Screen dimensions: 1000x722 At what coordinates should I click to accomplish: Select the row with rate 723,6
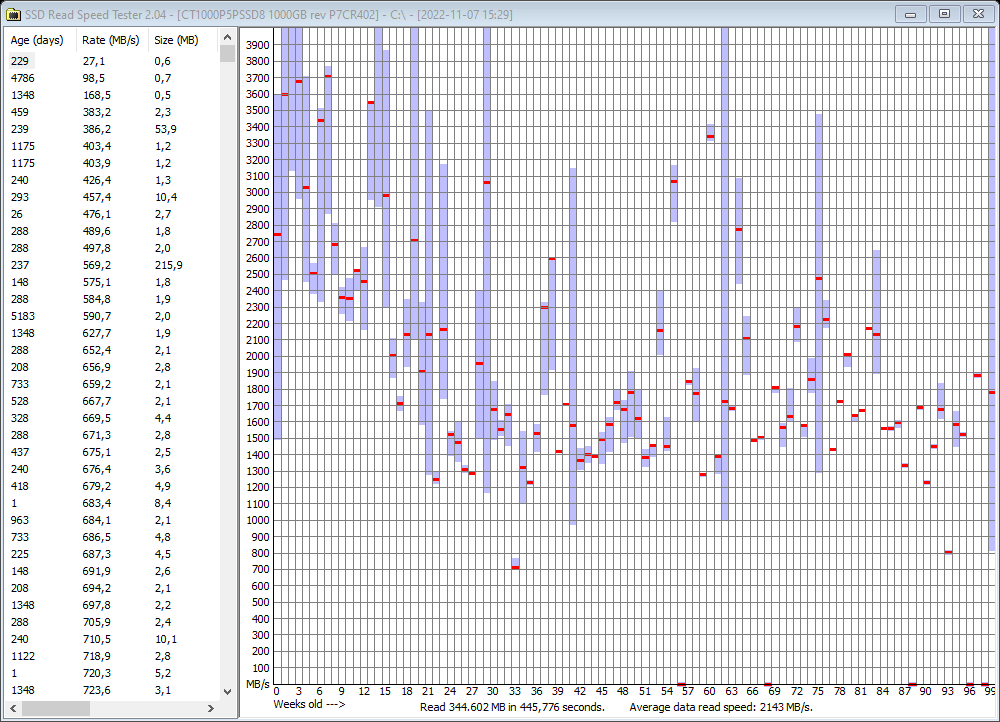112,690
